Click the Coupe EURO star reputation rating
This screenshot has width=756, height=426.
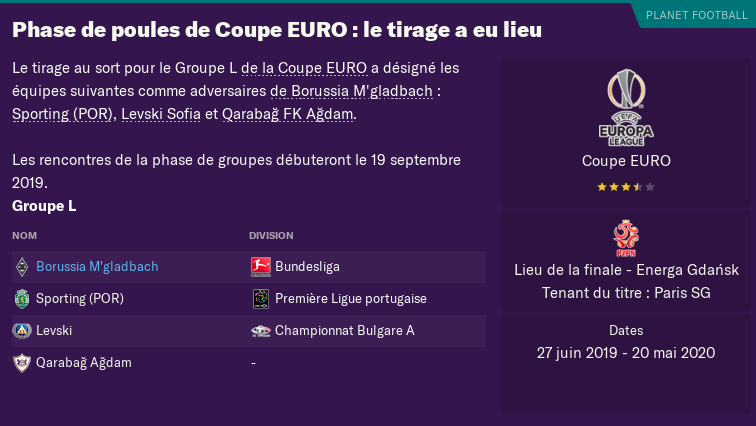pyautogui.click(x=626, y=187)
